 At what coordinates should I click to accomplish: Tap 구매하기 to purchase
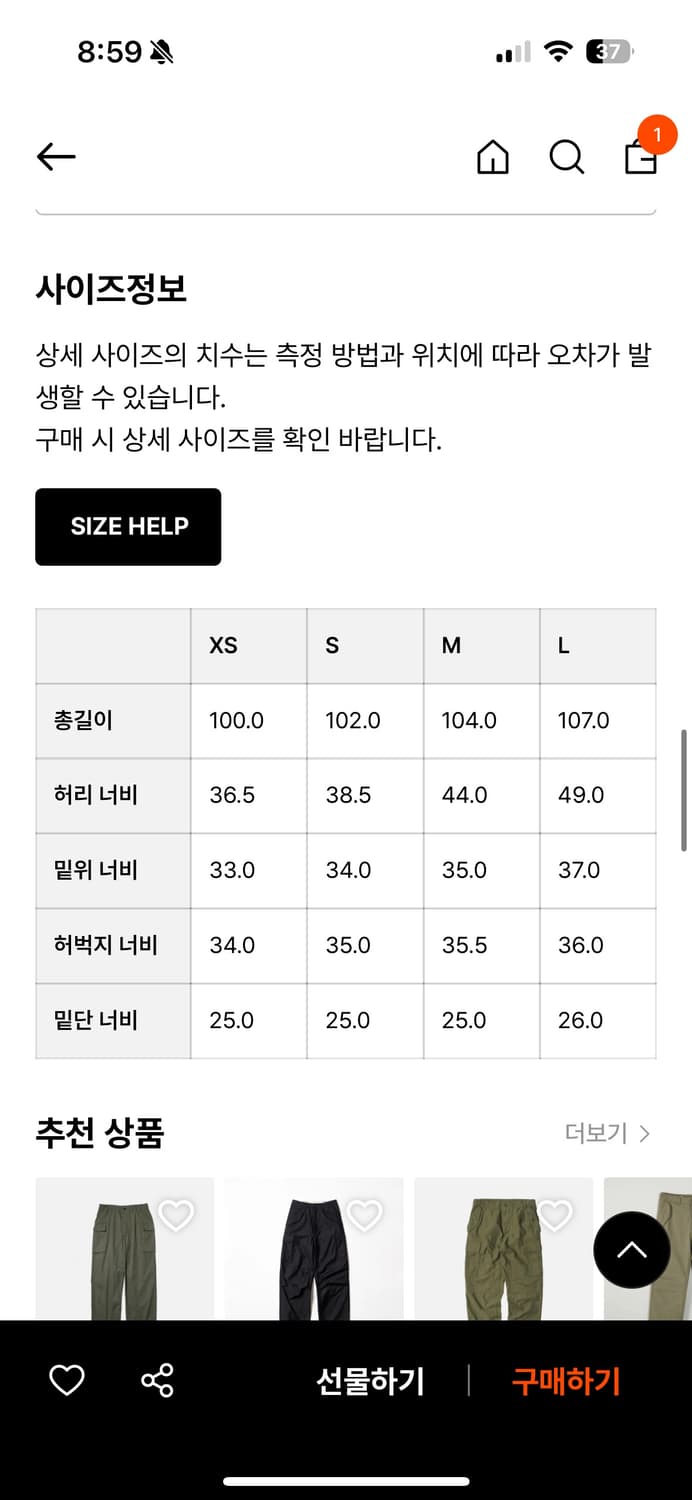[565, 1381]
